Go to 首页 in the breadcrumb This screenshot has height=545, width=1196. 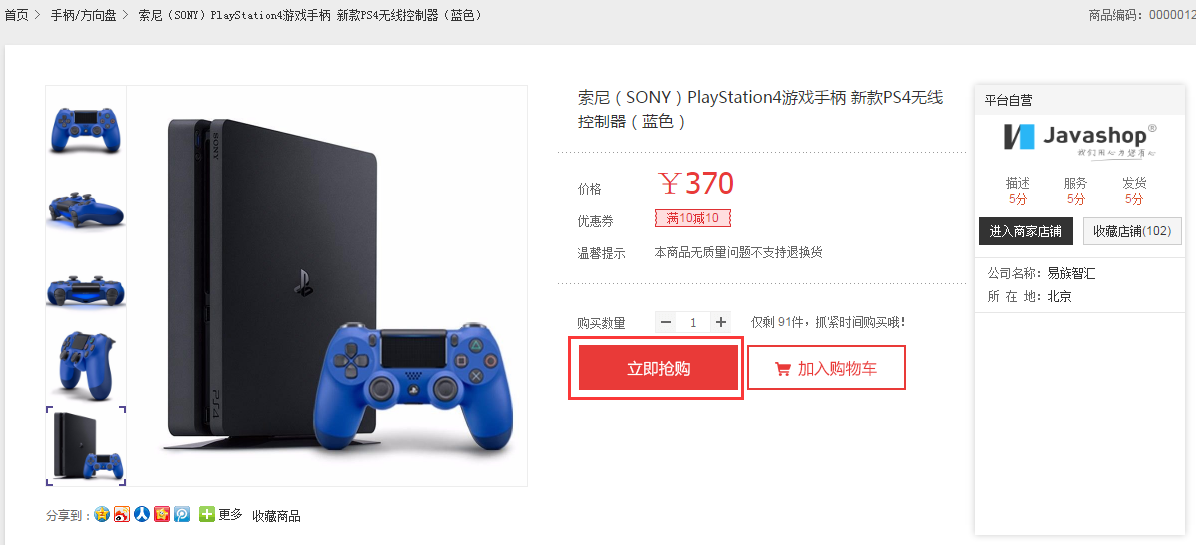click(x=16, y=14)
